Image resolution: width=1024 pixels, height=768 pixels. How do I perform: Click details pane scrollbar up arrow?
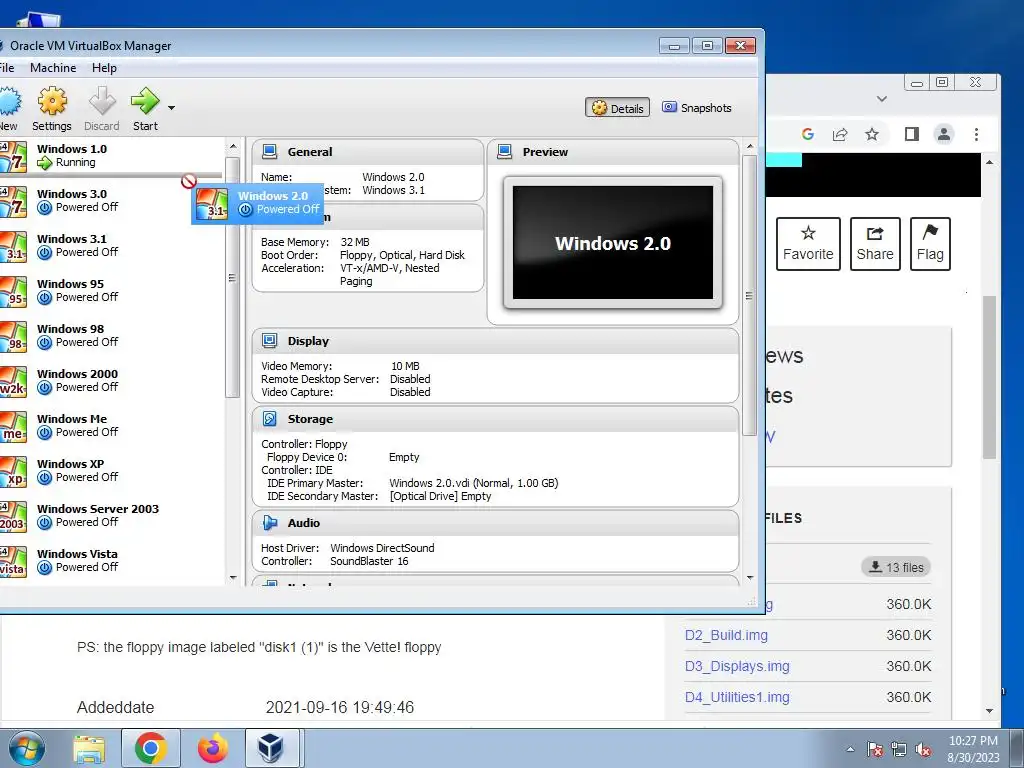point(750,146)
